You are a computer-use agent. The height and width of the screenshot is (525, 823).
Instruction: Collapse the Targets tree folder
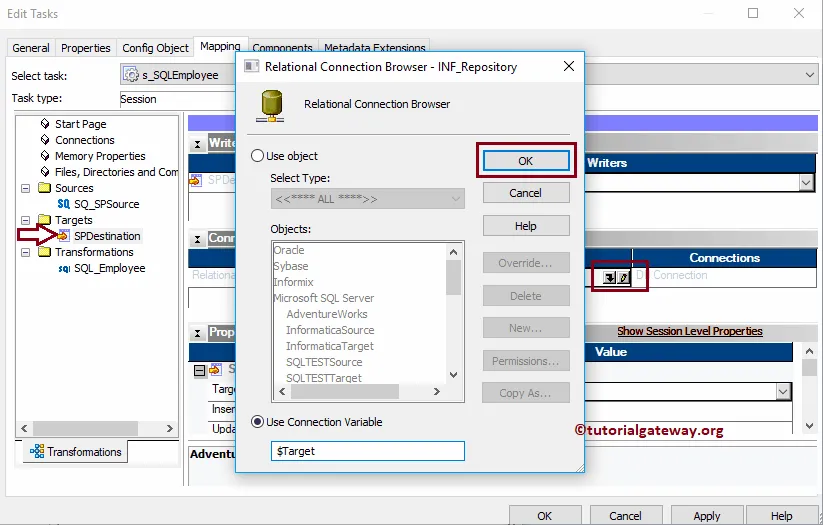[x=25, y=220]
